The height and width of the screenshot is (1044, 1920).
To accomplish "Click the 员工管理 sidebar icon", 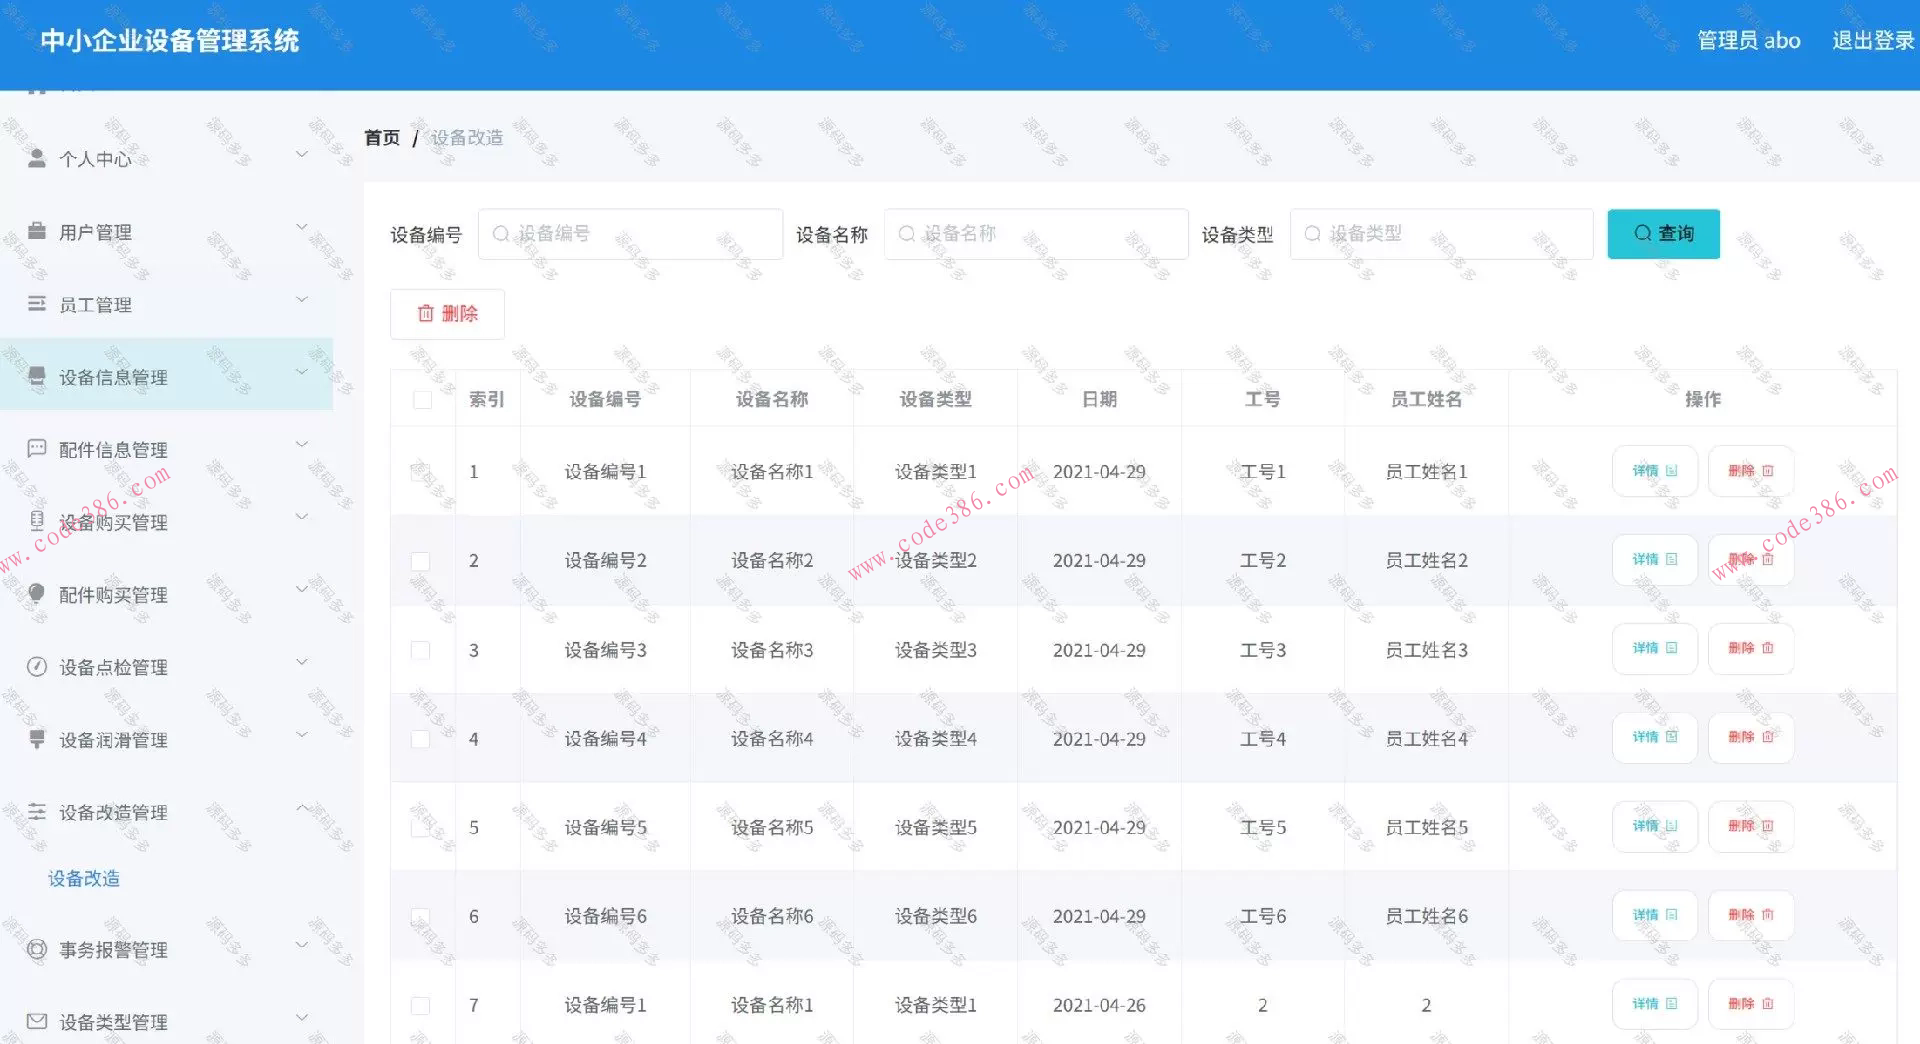I will click(38, 303).
